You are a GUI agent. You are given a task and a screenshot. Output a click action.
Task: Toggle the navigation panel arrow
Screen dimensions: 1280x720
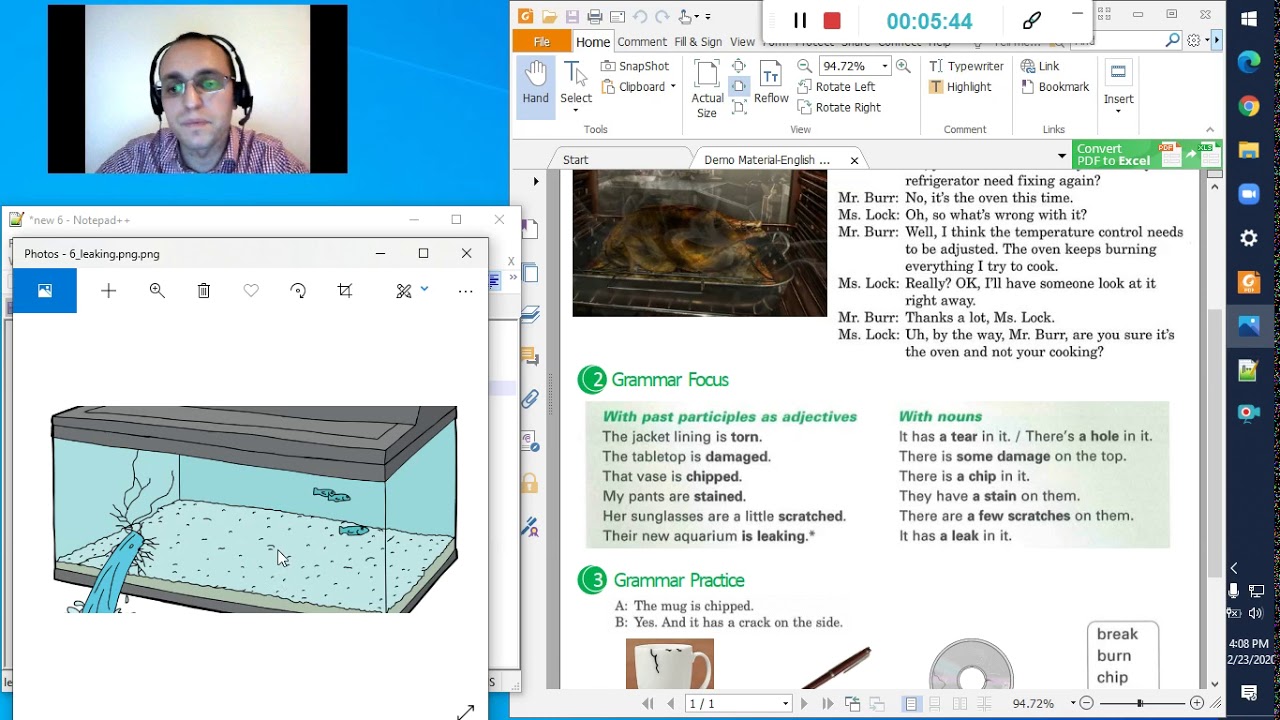click(536, 181)
